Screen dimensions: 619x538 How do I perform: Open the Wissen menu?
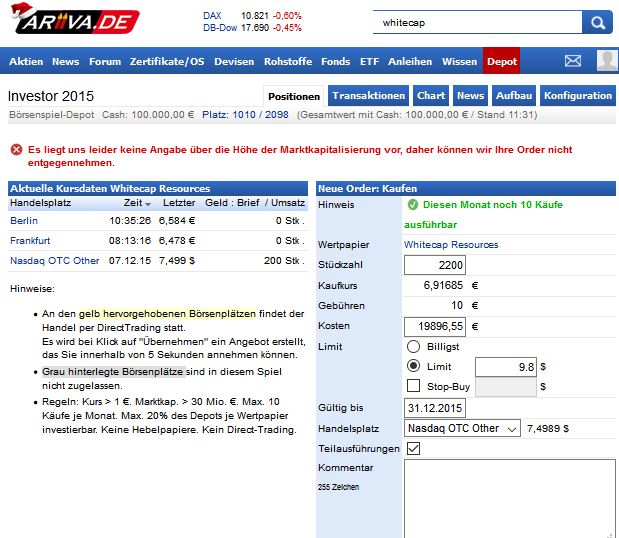click(460, 61)
